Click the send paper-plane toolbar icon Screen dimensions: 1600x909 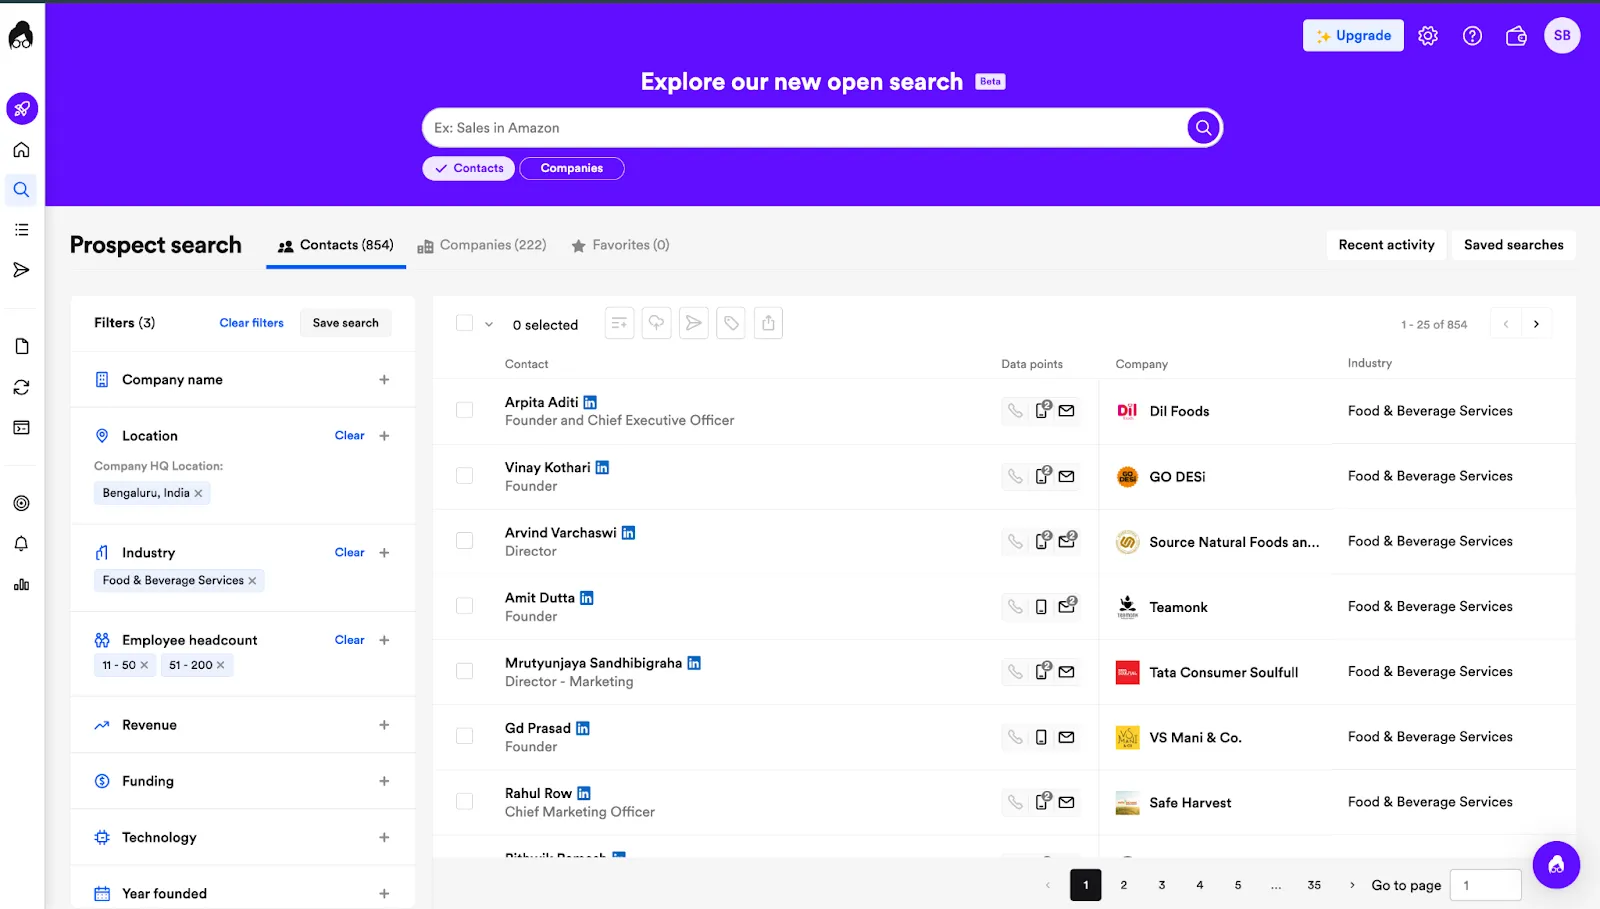(x=693, y=323)
